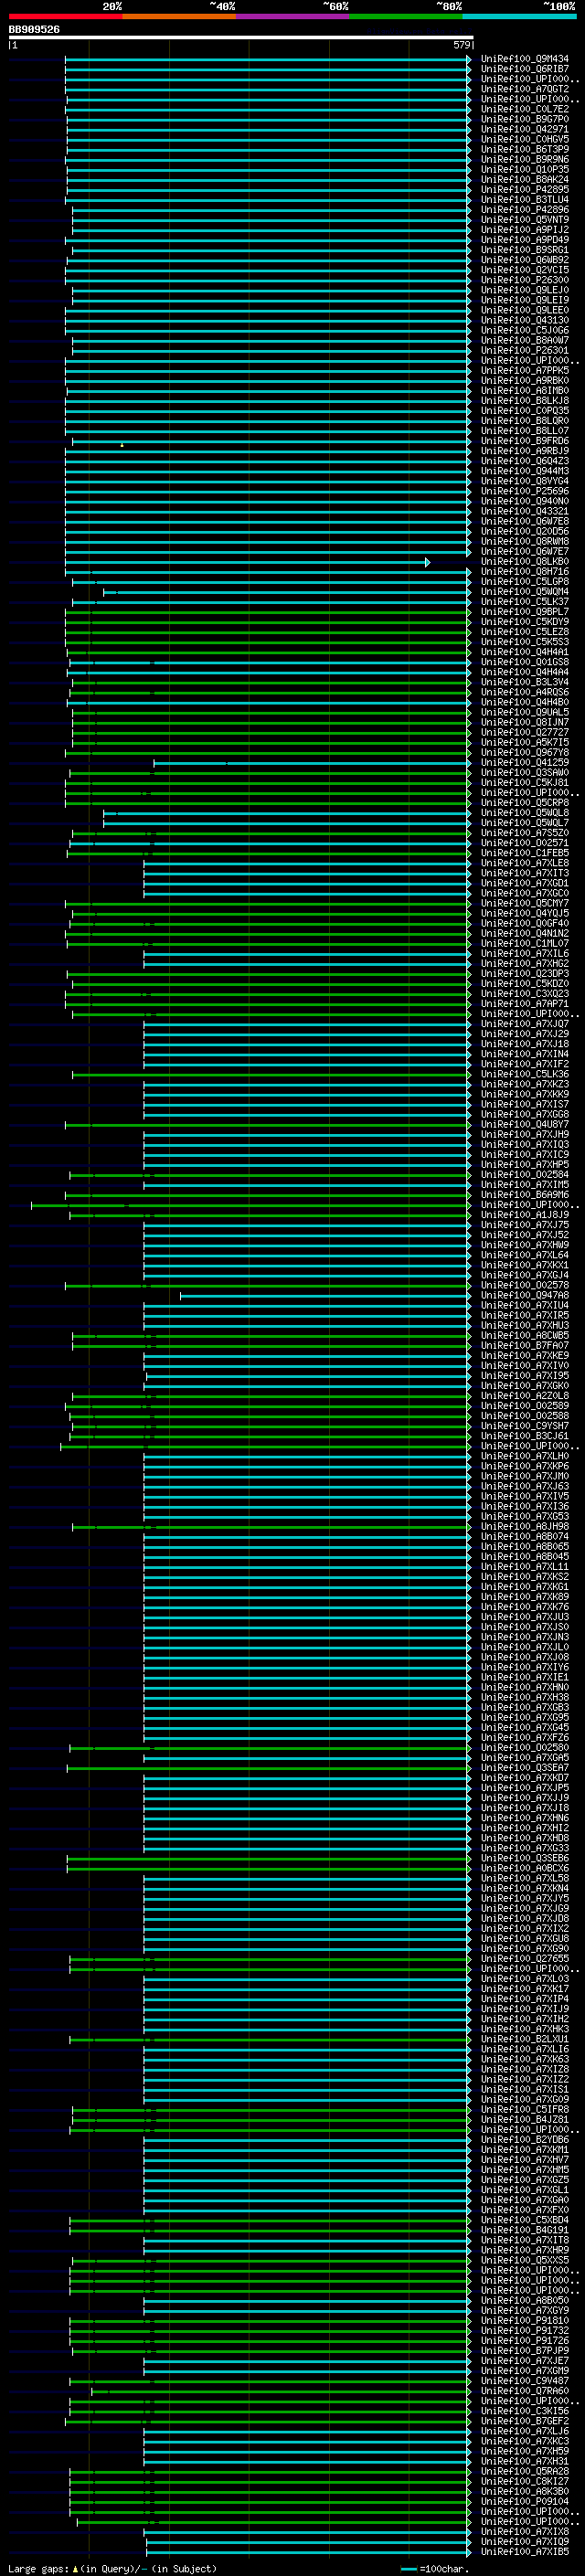Select hit label UniRef100_C3KI56
This screenshot has height=2576, width=585.
(x=525, y=2411)
